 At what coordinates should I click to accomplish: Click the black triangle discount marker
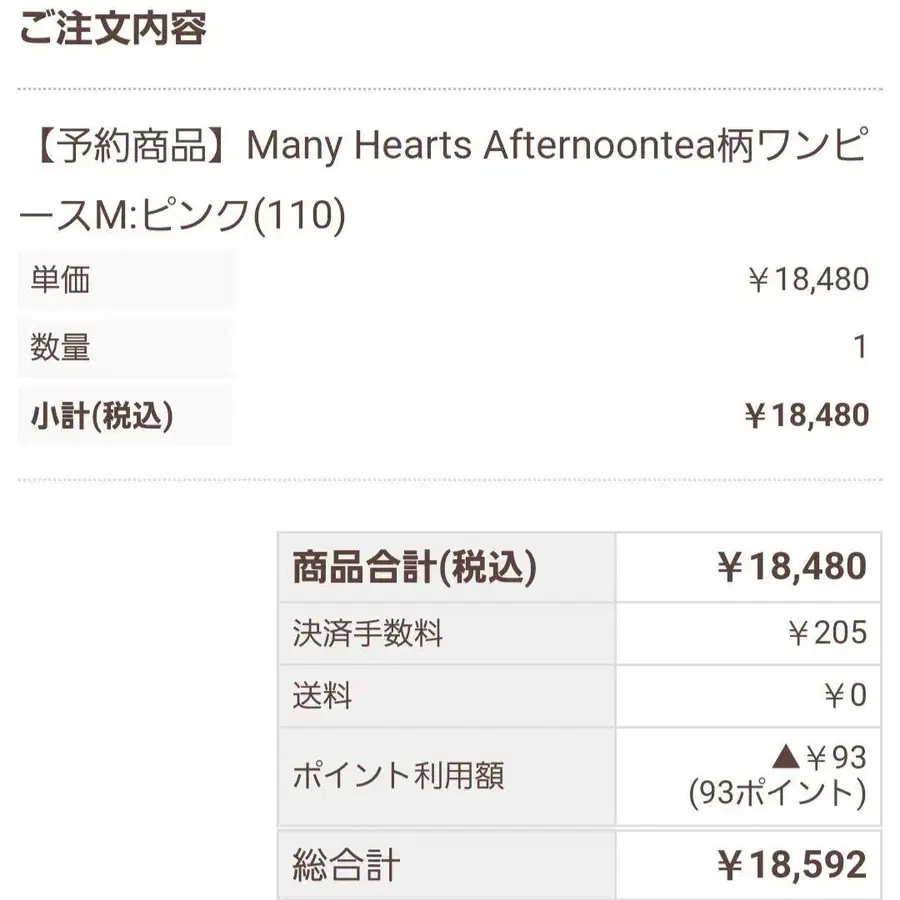786,757
